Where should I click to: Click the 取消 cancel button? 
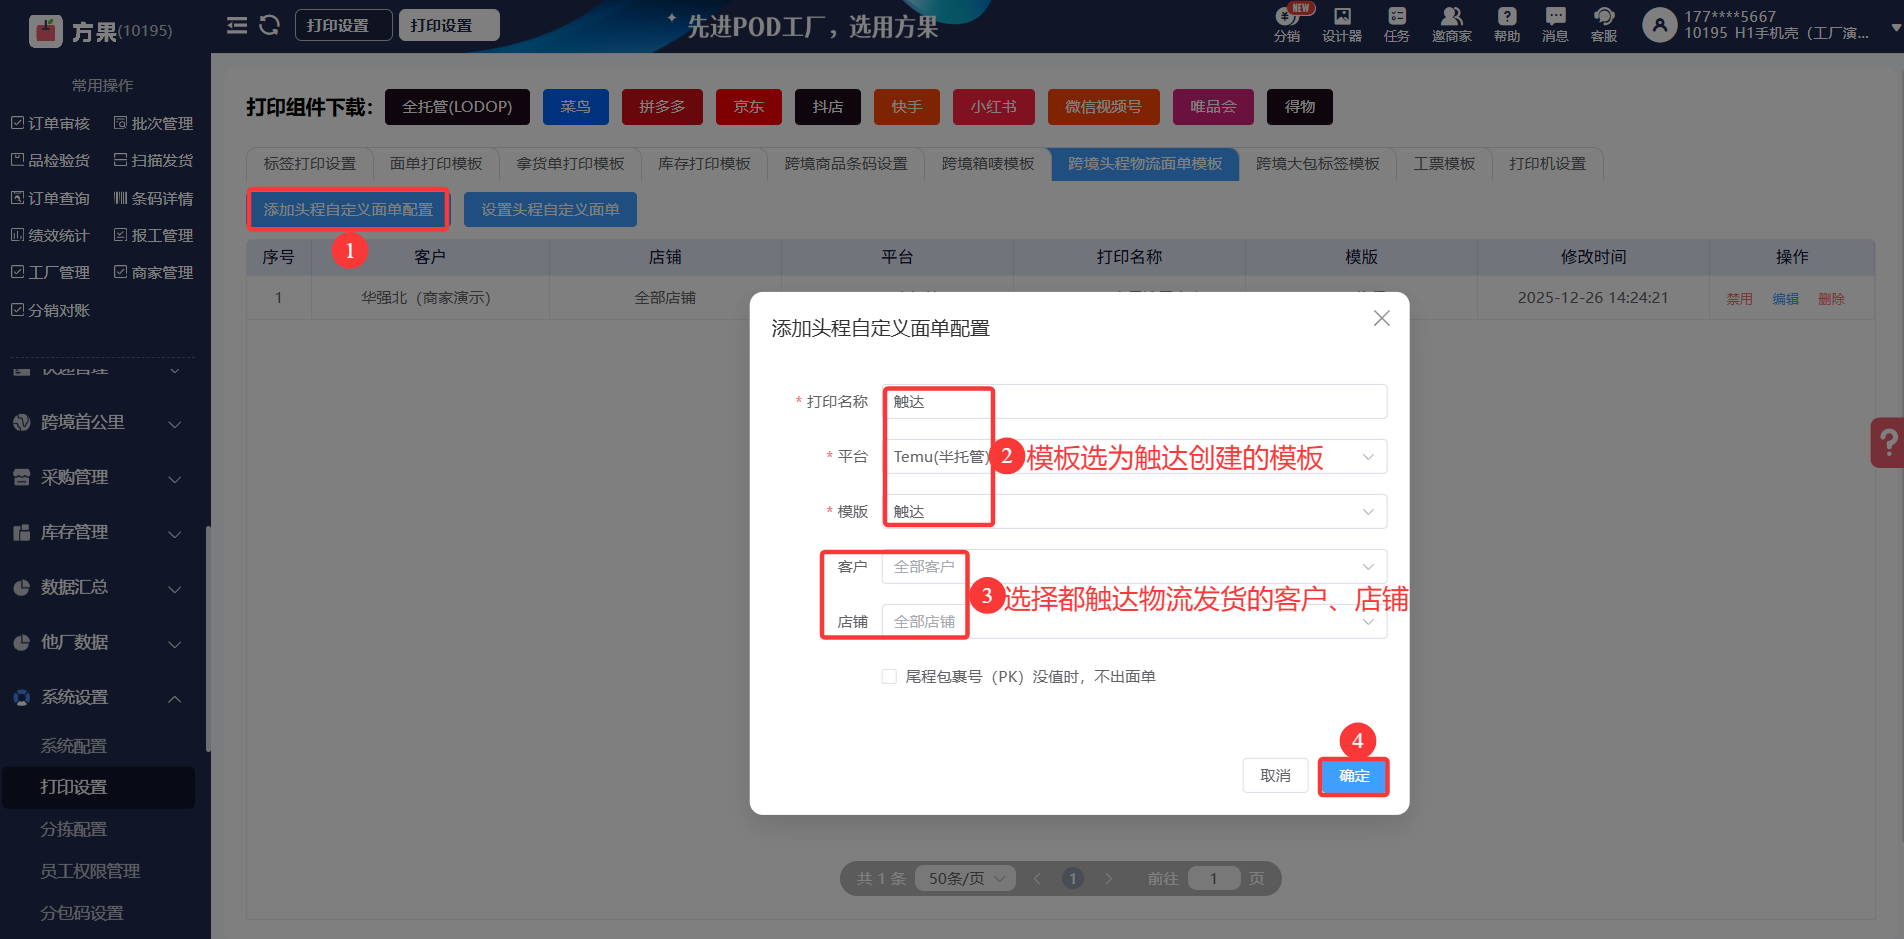point(1275,776)
